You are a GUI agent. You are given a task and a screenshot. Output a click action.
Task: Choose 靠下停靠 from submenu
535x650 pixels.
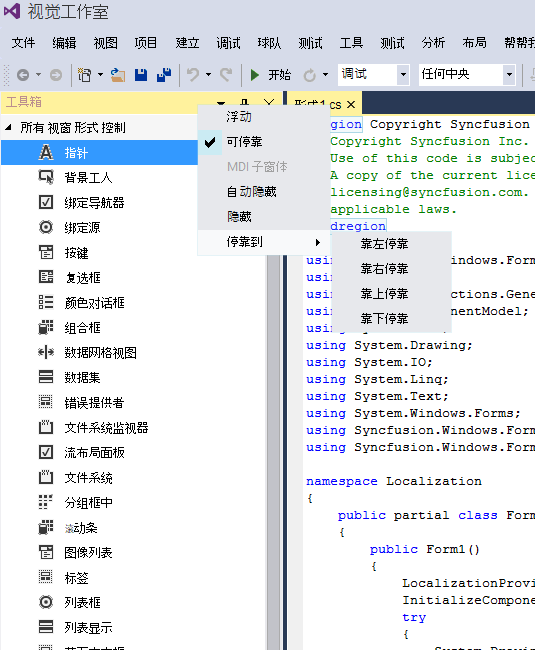(391, 318)
